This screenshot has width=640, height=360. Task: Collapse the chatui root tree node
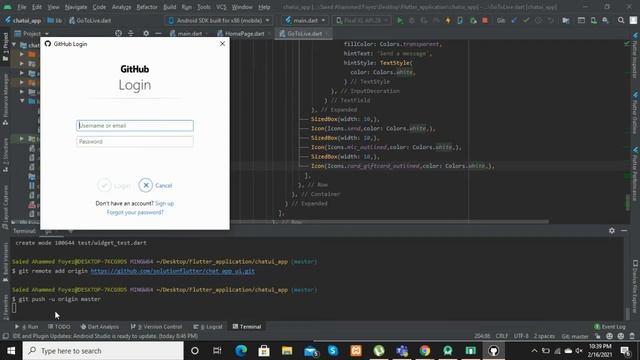(x=14, y=45)
